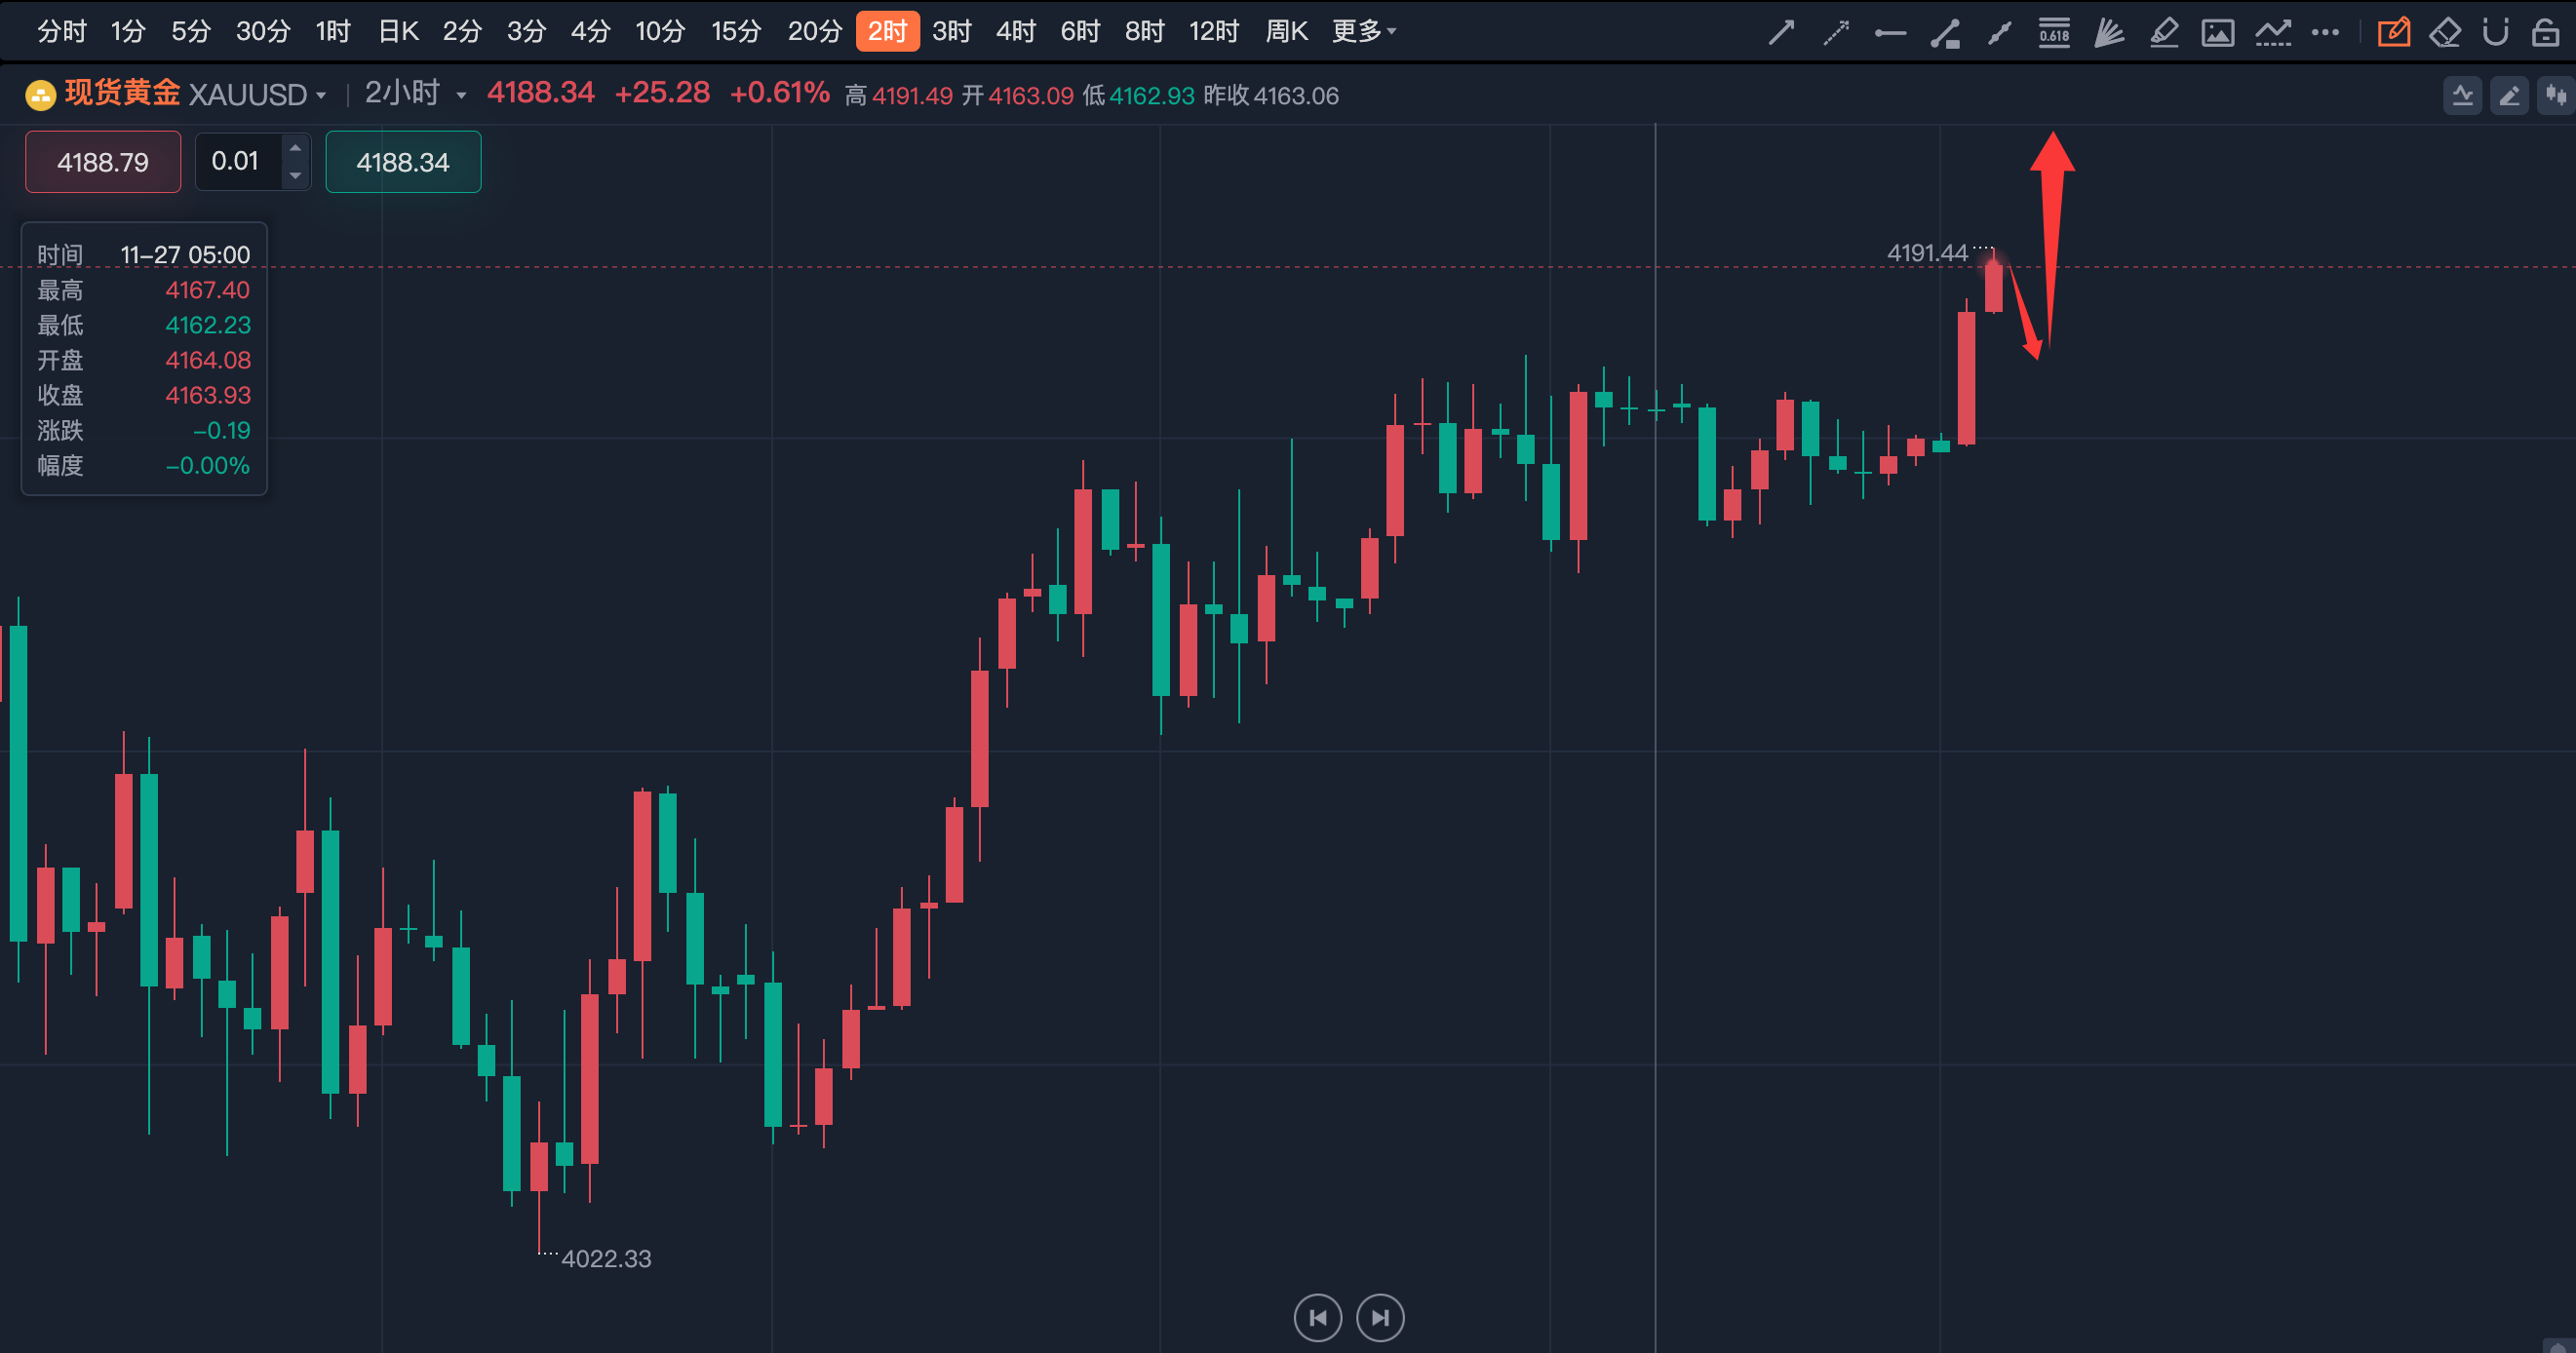
Task: Skip to next candle with forward control
Action: pyautogui.click(x=1380, y=1318)
